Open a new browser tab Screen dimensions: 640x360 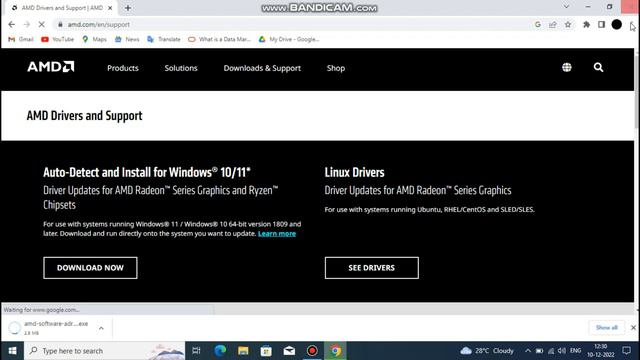(128, 8)
